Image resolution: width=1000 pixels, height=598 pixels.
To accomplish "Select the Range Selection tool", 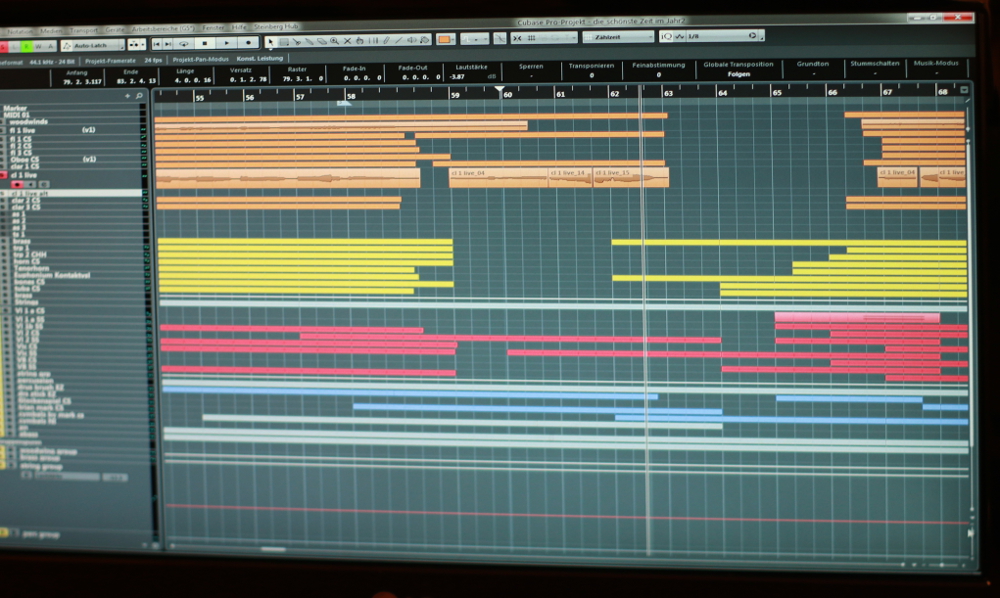I will point(283,41).
